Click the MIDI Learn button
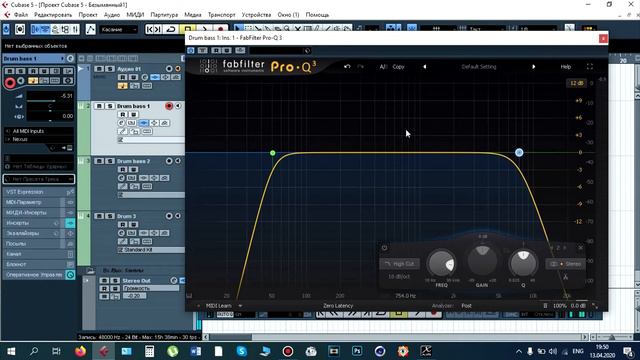This screenshot has width=640, height=360. tap(218, 306)
